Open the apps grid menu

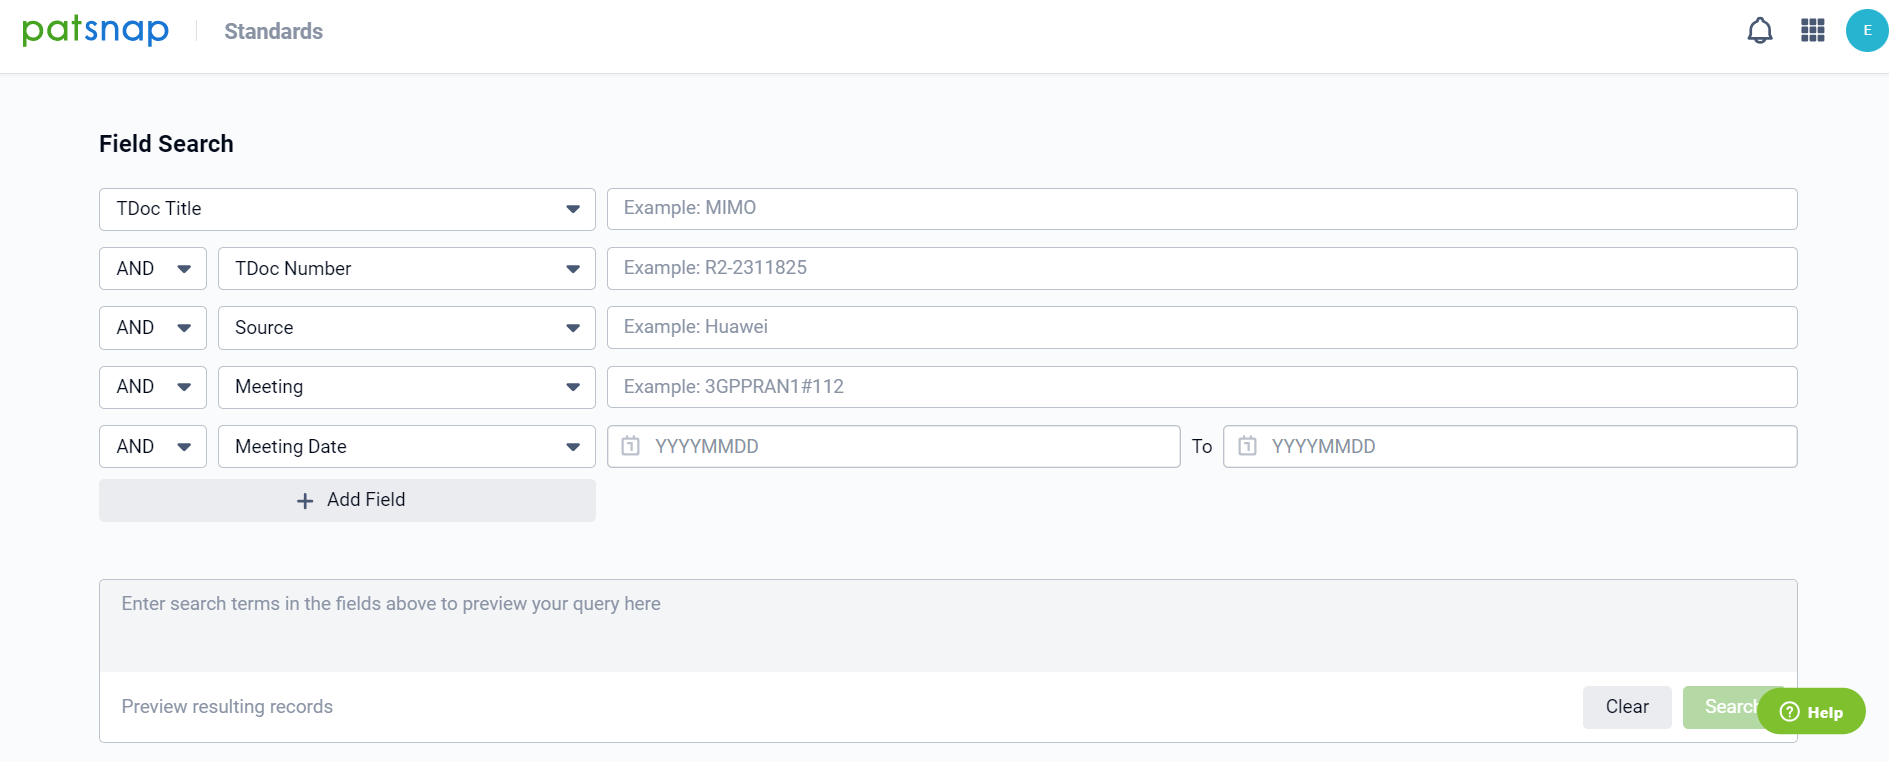[x=1813, y=31]
